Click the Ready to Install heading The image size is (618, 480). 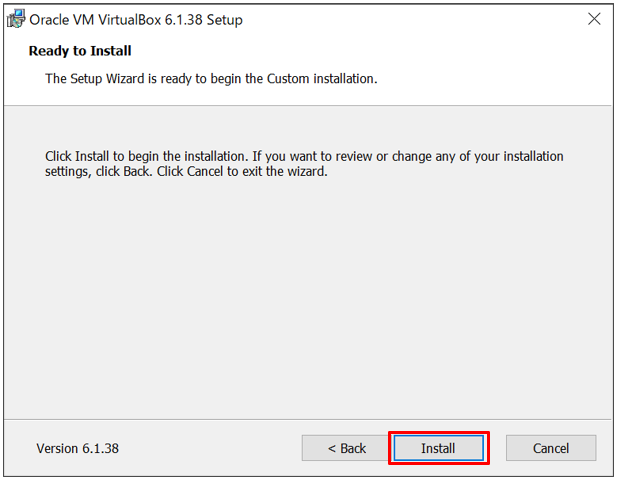(80, 51)
